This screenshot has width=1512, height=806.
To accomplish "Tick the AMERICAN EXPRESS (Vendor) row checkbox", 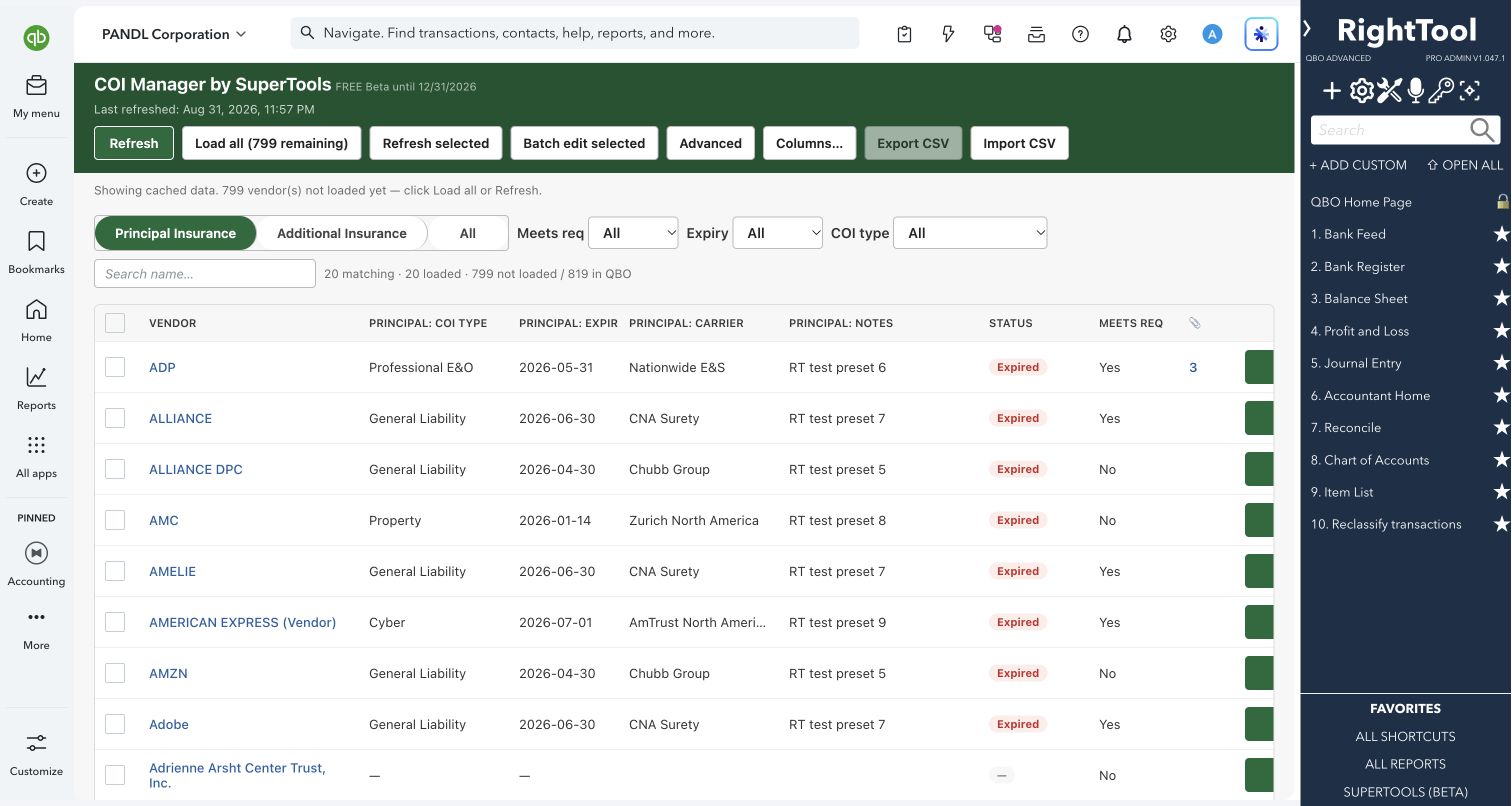I will 115,622.
